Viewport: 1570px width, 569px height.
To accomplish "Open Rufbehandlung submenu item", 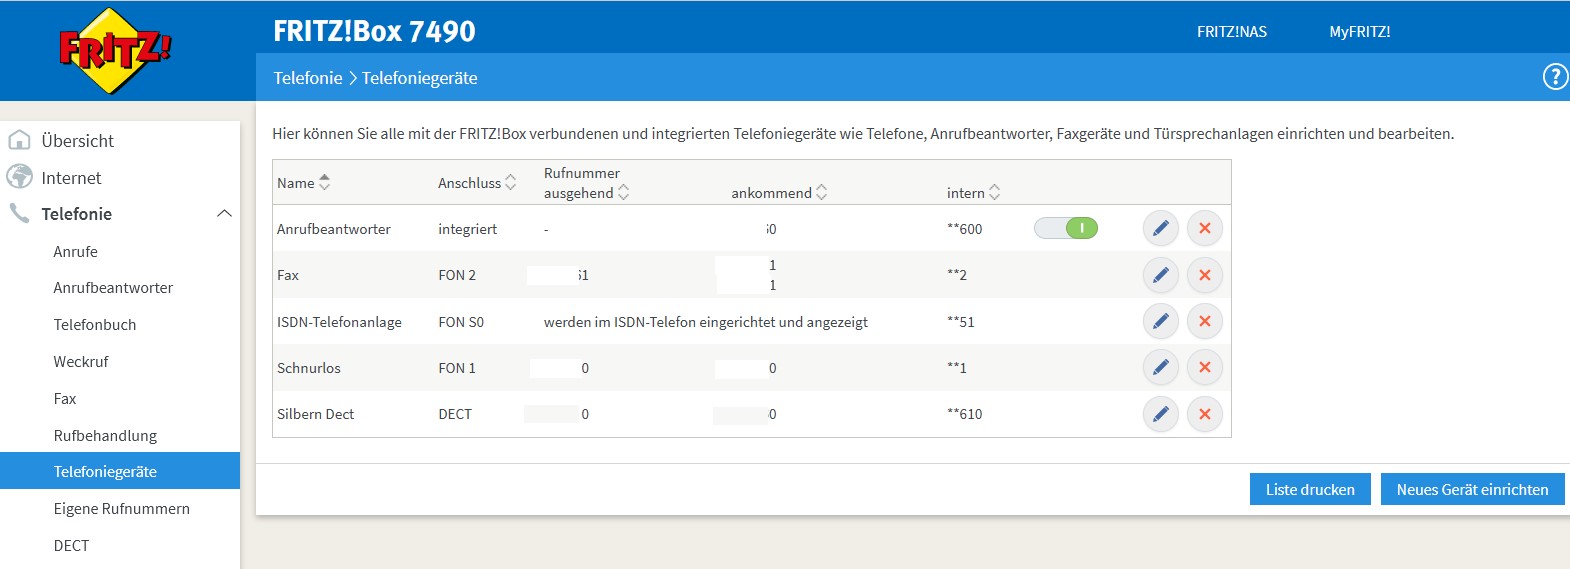I will [x=105, y=435].
